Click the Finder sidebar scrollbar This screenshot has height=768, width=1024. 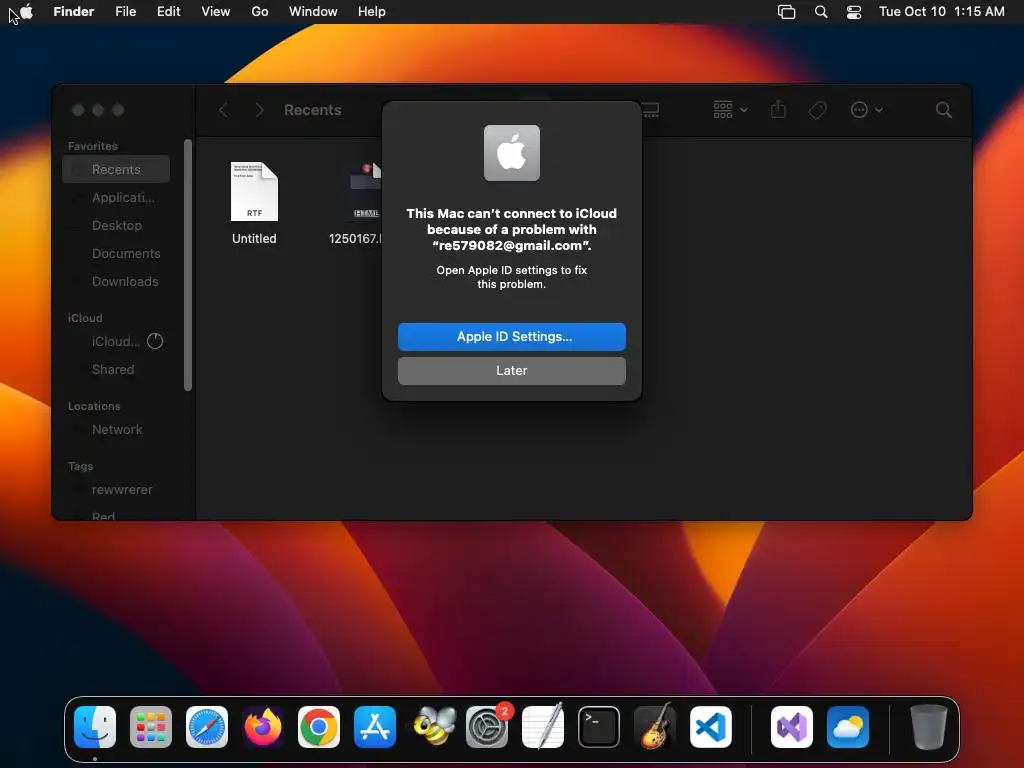(x=188, y=264)
